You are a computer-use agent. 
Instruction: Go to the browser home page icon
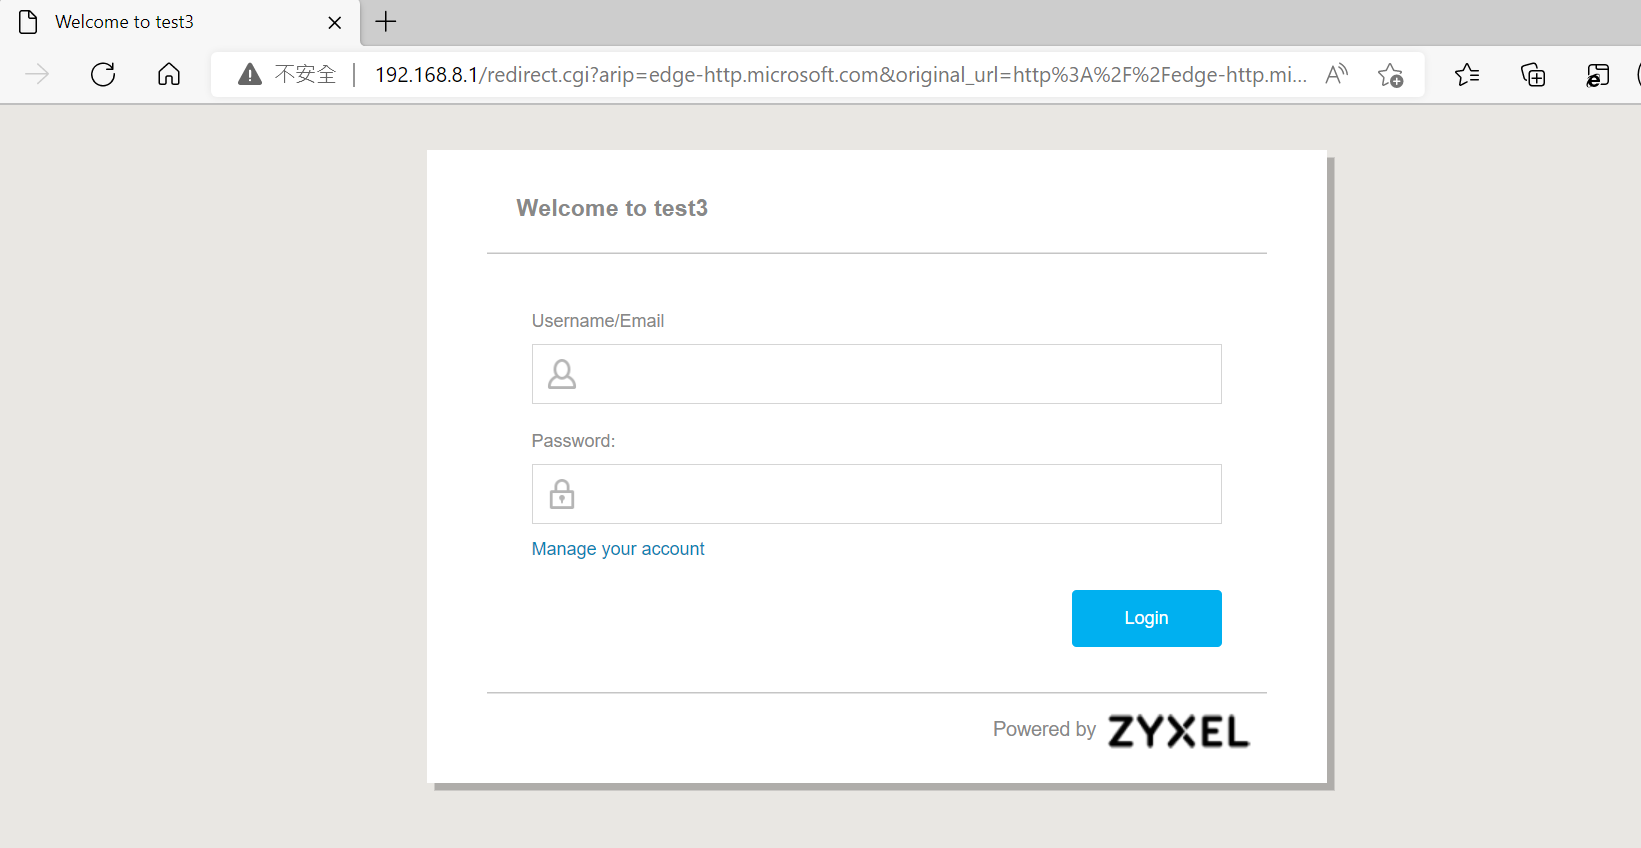169,74
